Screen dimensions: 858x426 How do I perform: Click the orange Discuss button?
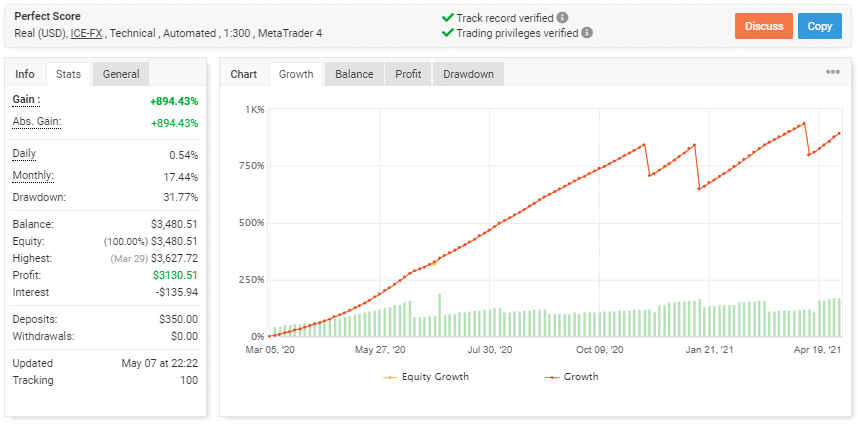[x=764, y=26]
